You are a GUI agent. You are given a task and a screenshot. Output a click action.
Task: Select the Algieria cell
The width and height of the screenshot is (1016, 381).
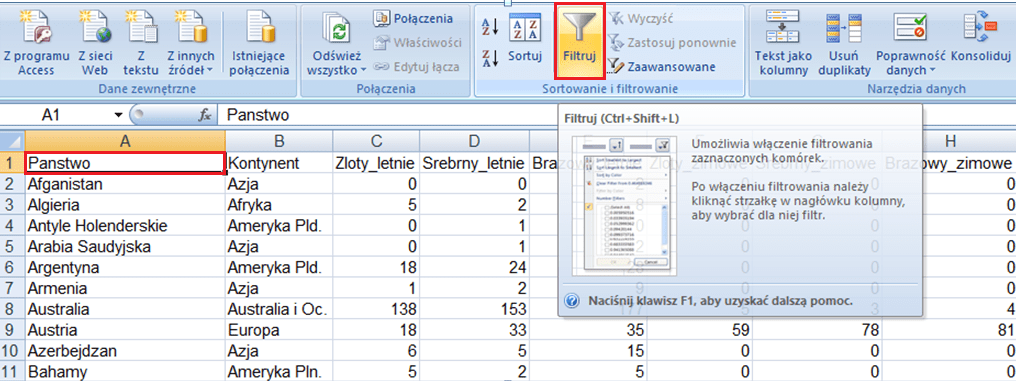[x=126, y=205]
